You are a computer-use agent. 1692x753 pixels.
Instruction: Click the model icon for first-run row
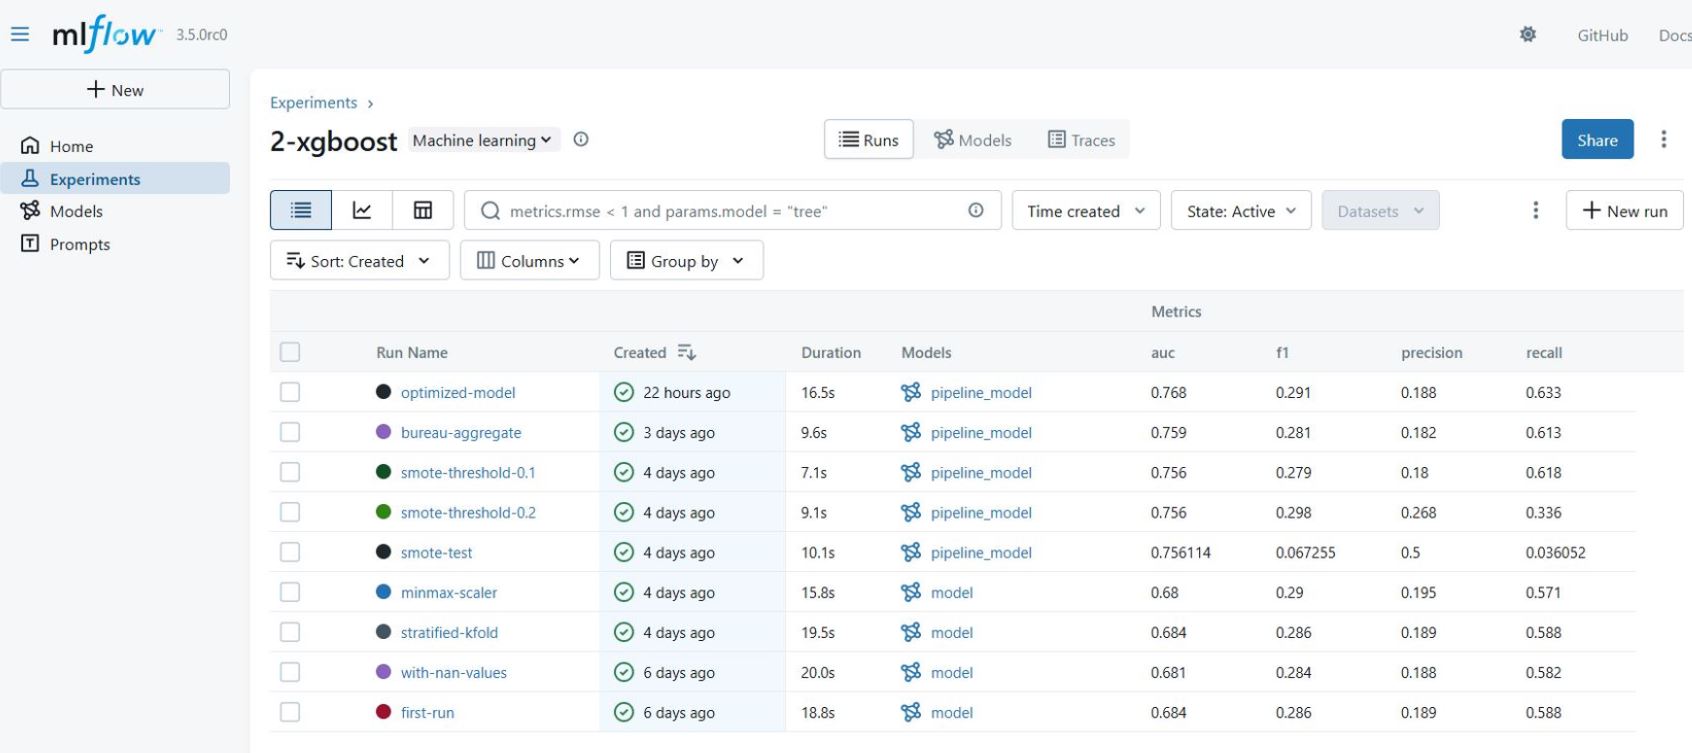[x=911, y=712]
